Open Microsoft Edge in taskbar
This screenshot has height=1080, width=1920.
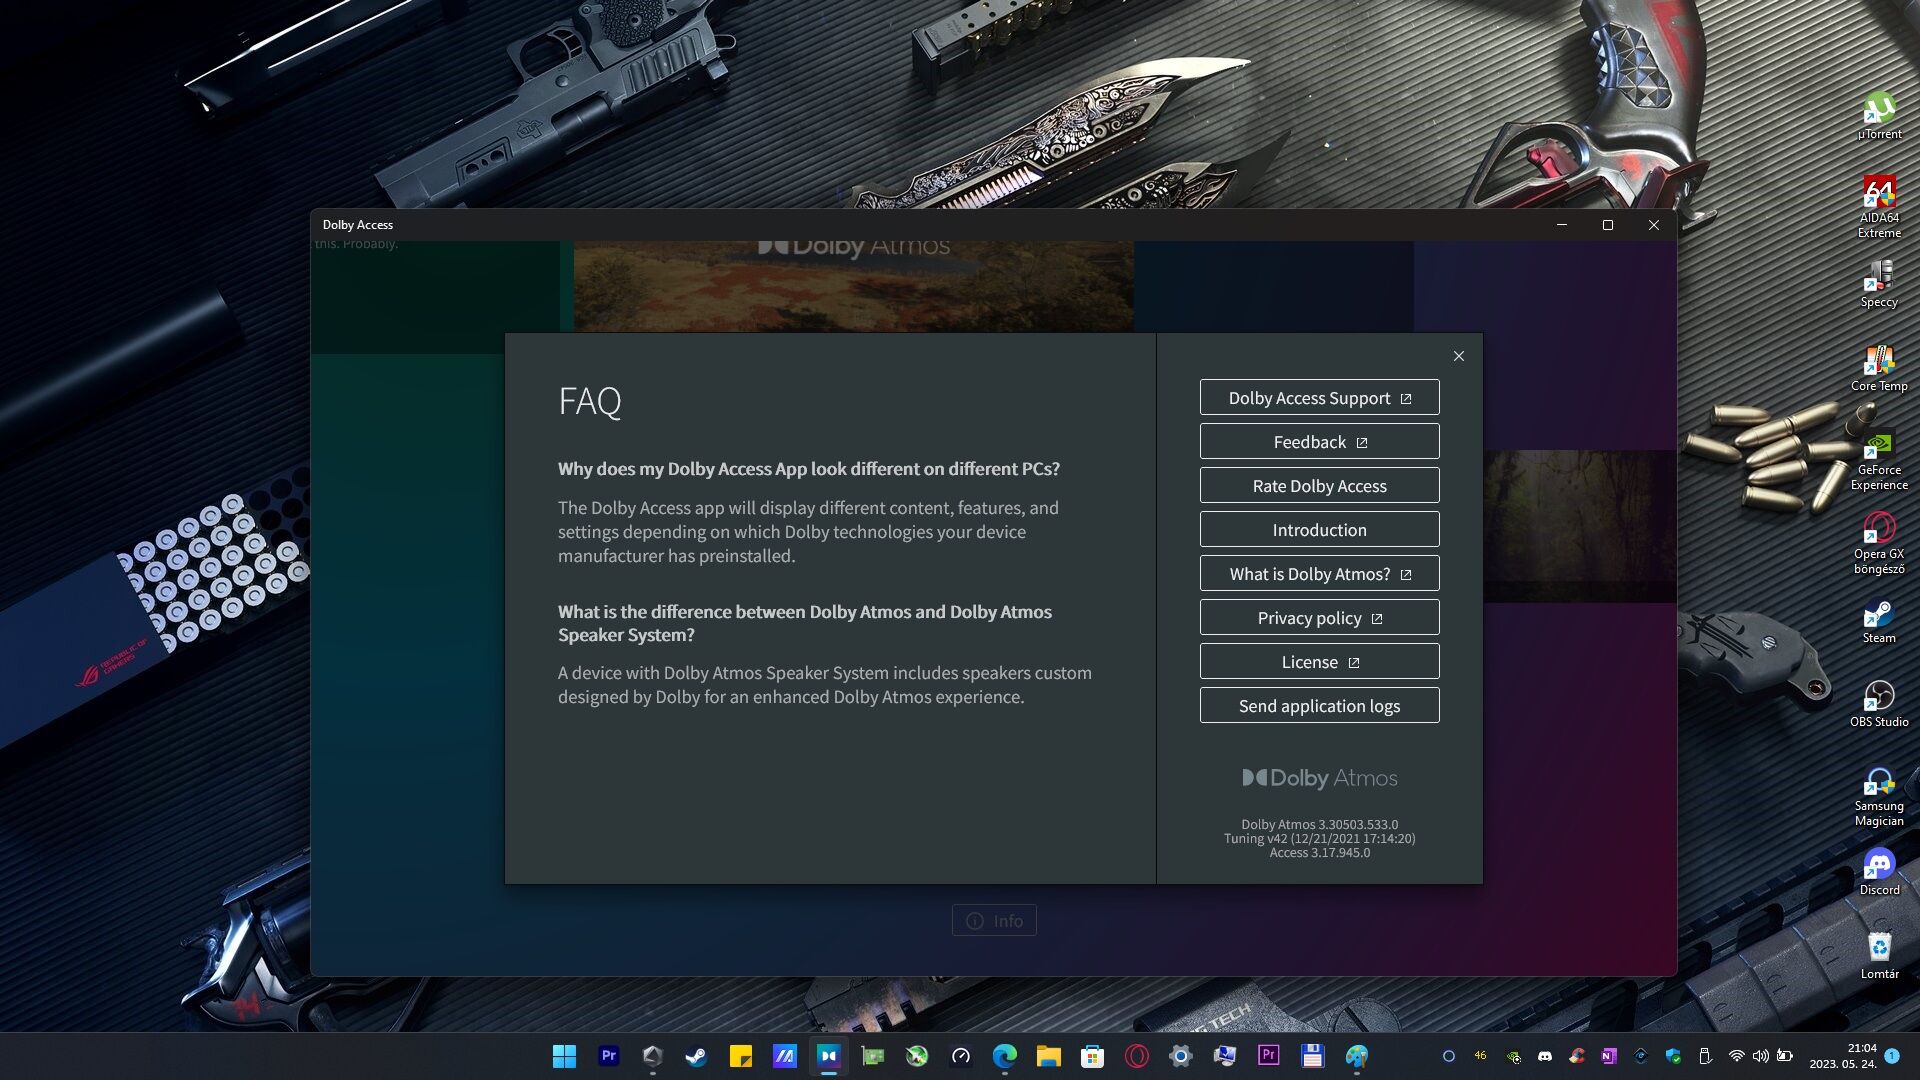point(1004,1056)
